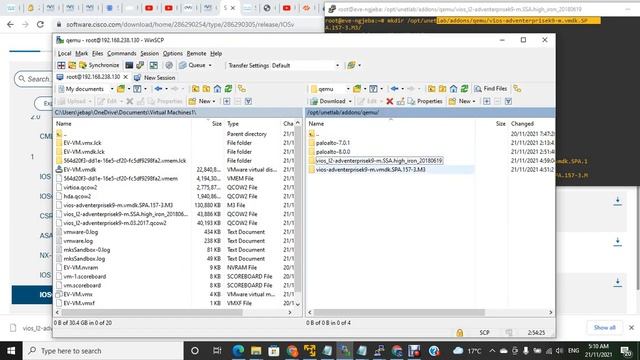The height and width of the screenshot is (360, 640).
Task: Click the local select files plus icon
Action: click(227, 101)
